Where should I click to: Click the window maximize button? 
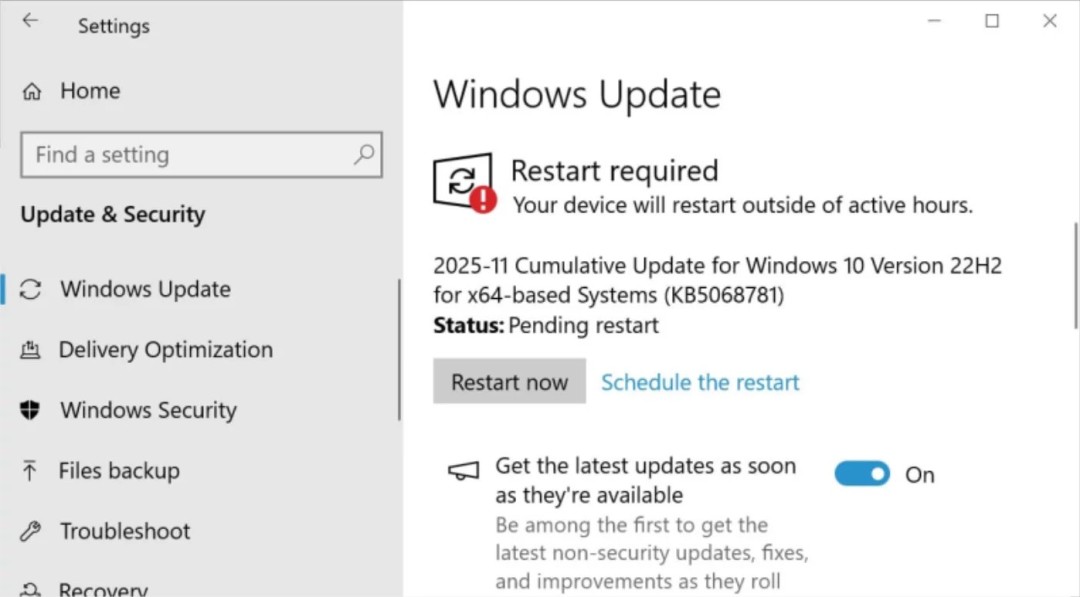992,20
